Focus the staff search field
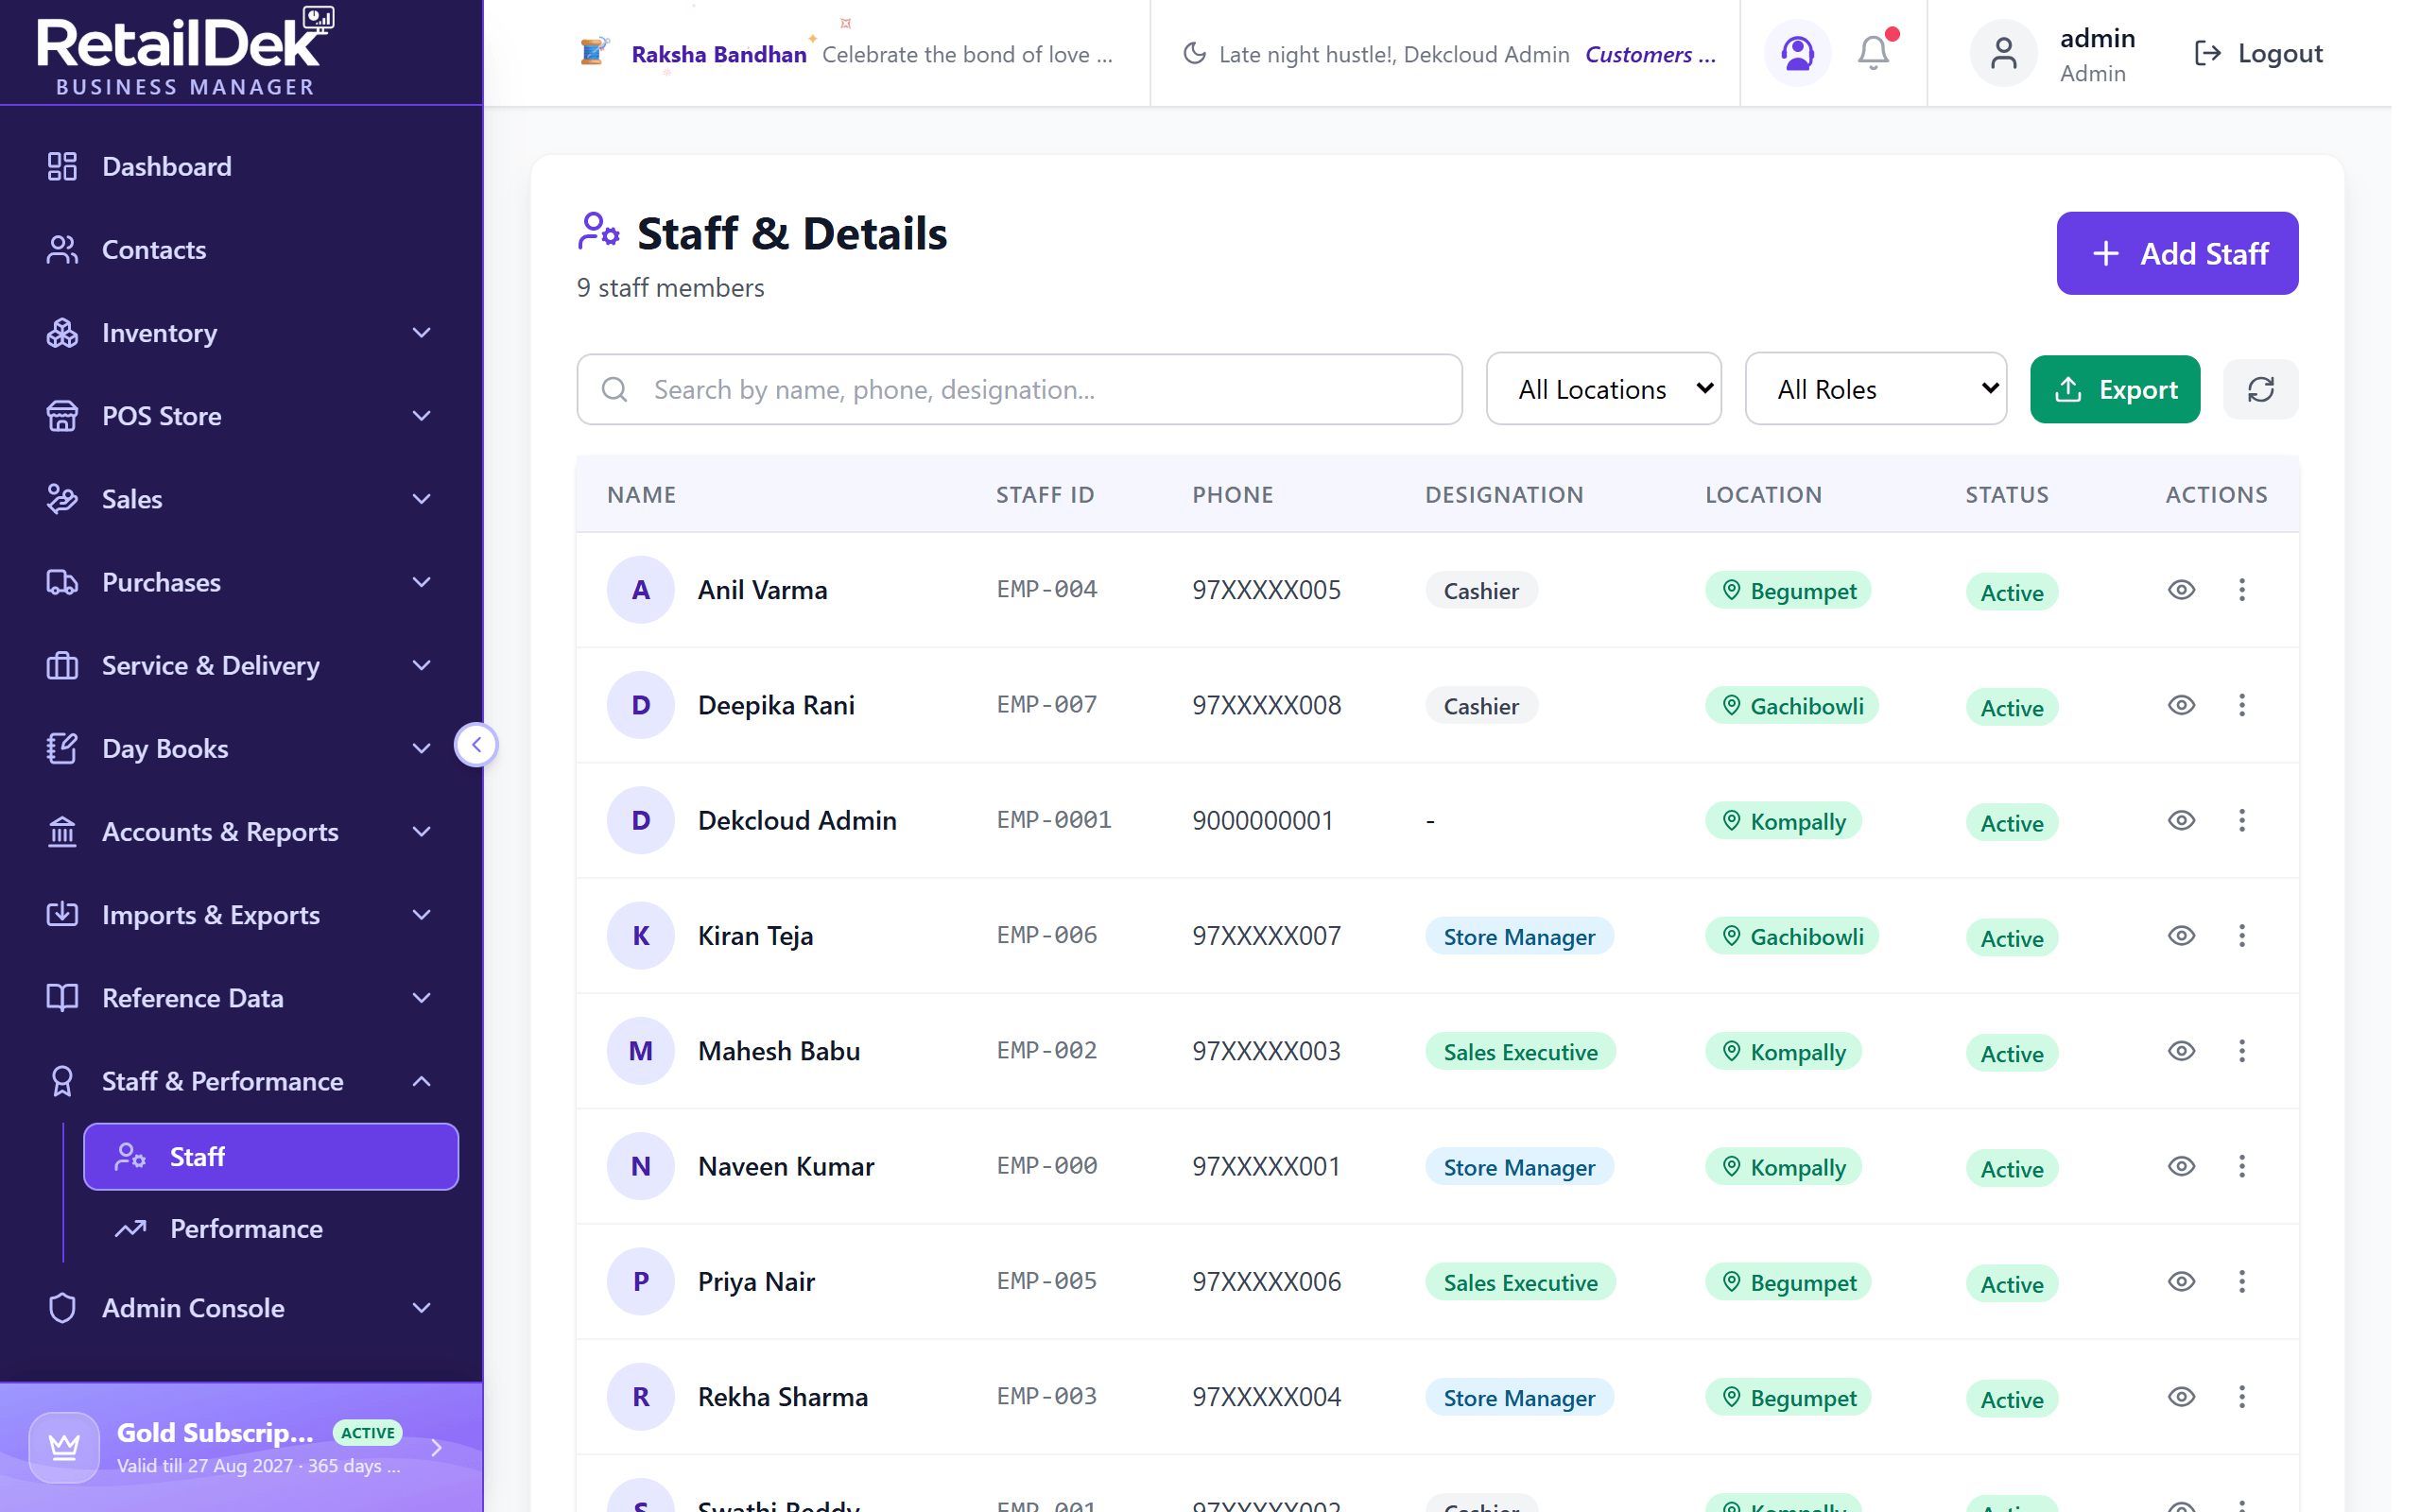The height and width of the screenshot is (1512, 2420). point(1019,389)
